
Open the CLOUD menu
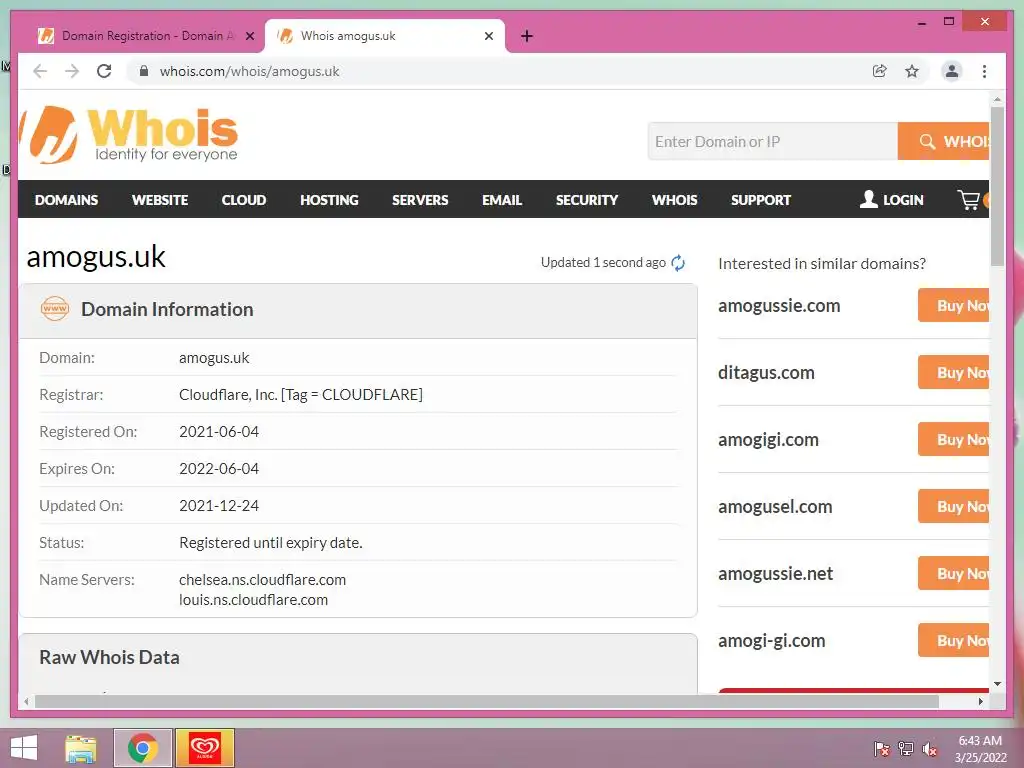click(244, 200)
